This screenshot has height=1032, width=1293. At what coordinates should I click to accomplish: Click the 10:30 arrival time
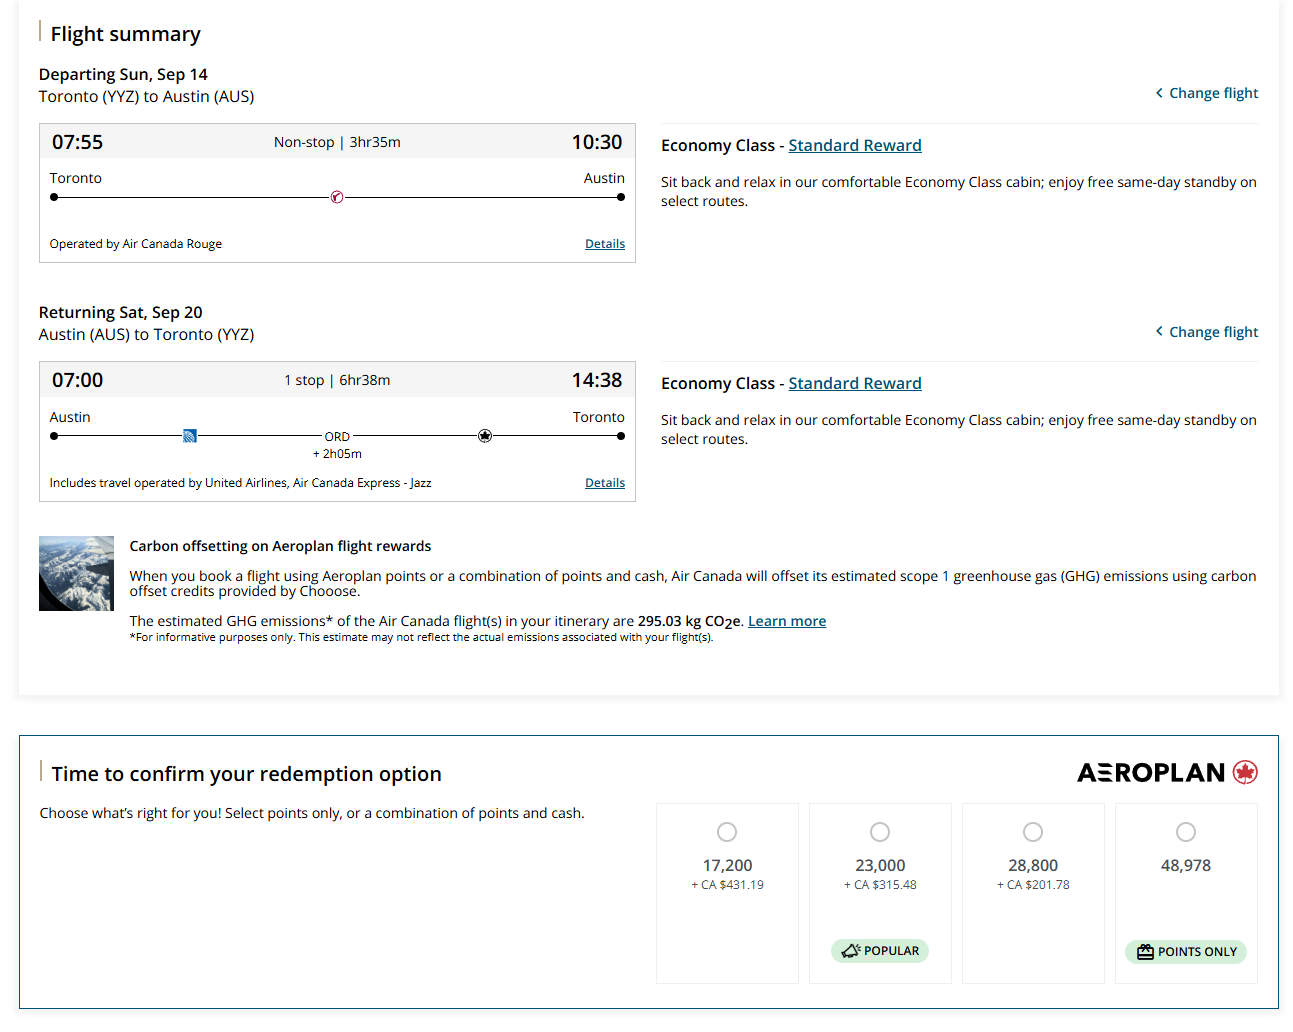(597, 142)
